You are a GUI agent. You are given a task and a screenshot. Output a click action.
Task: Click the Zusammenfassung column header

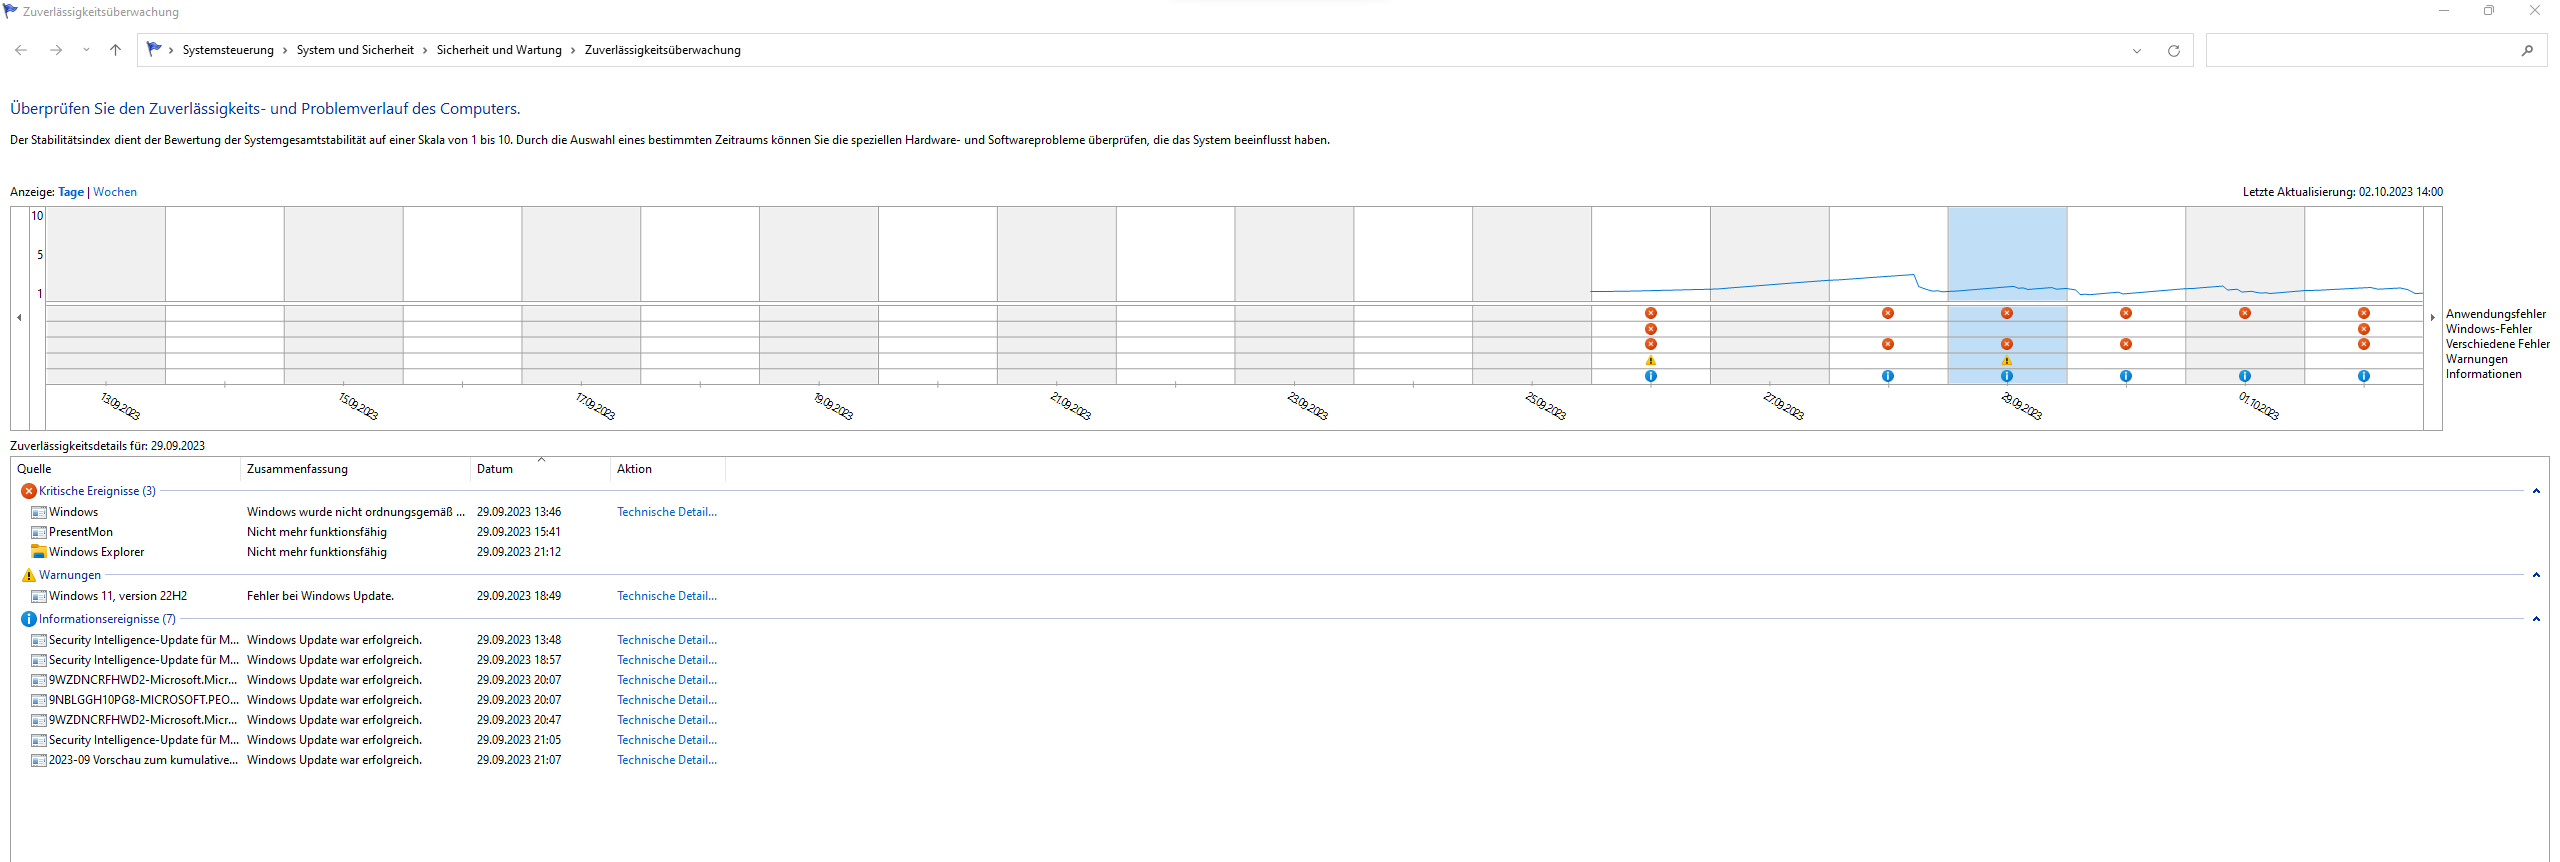(x=355, y=469)
